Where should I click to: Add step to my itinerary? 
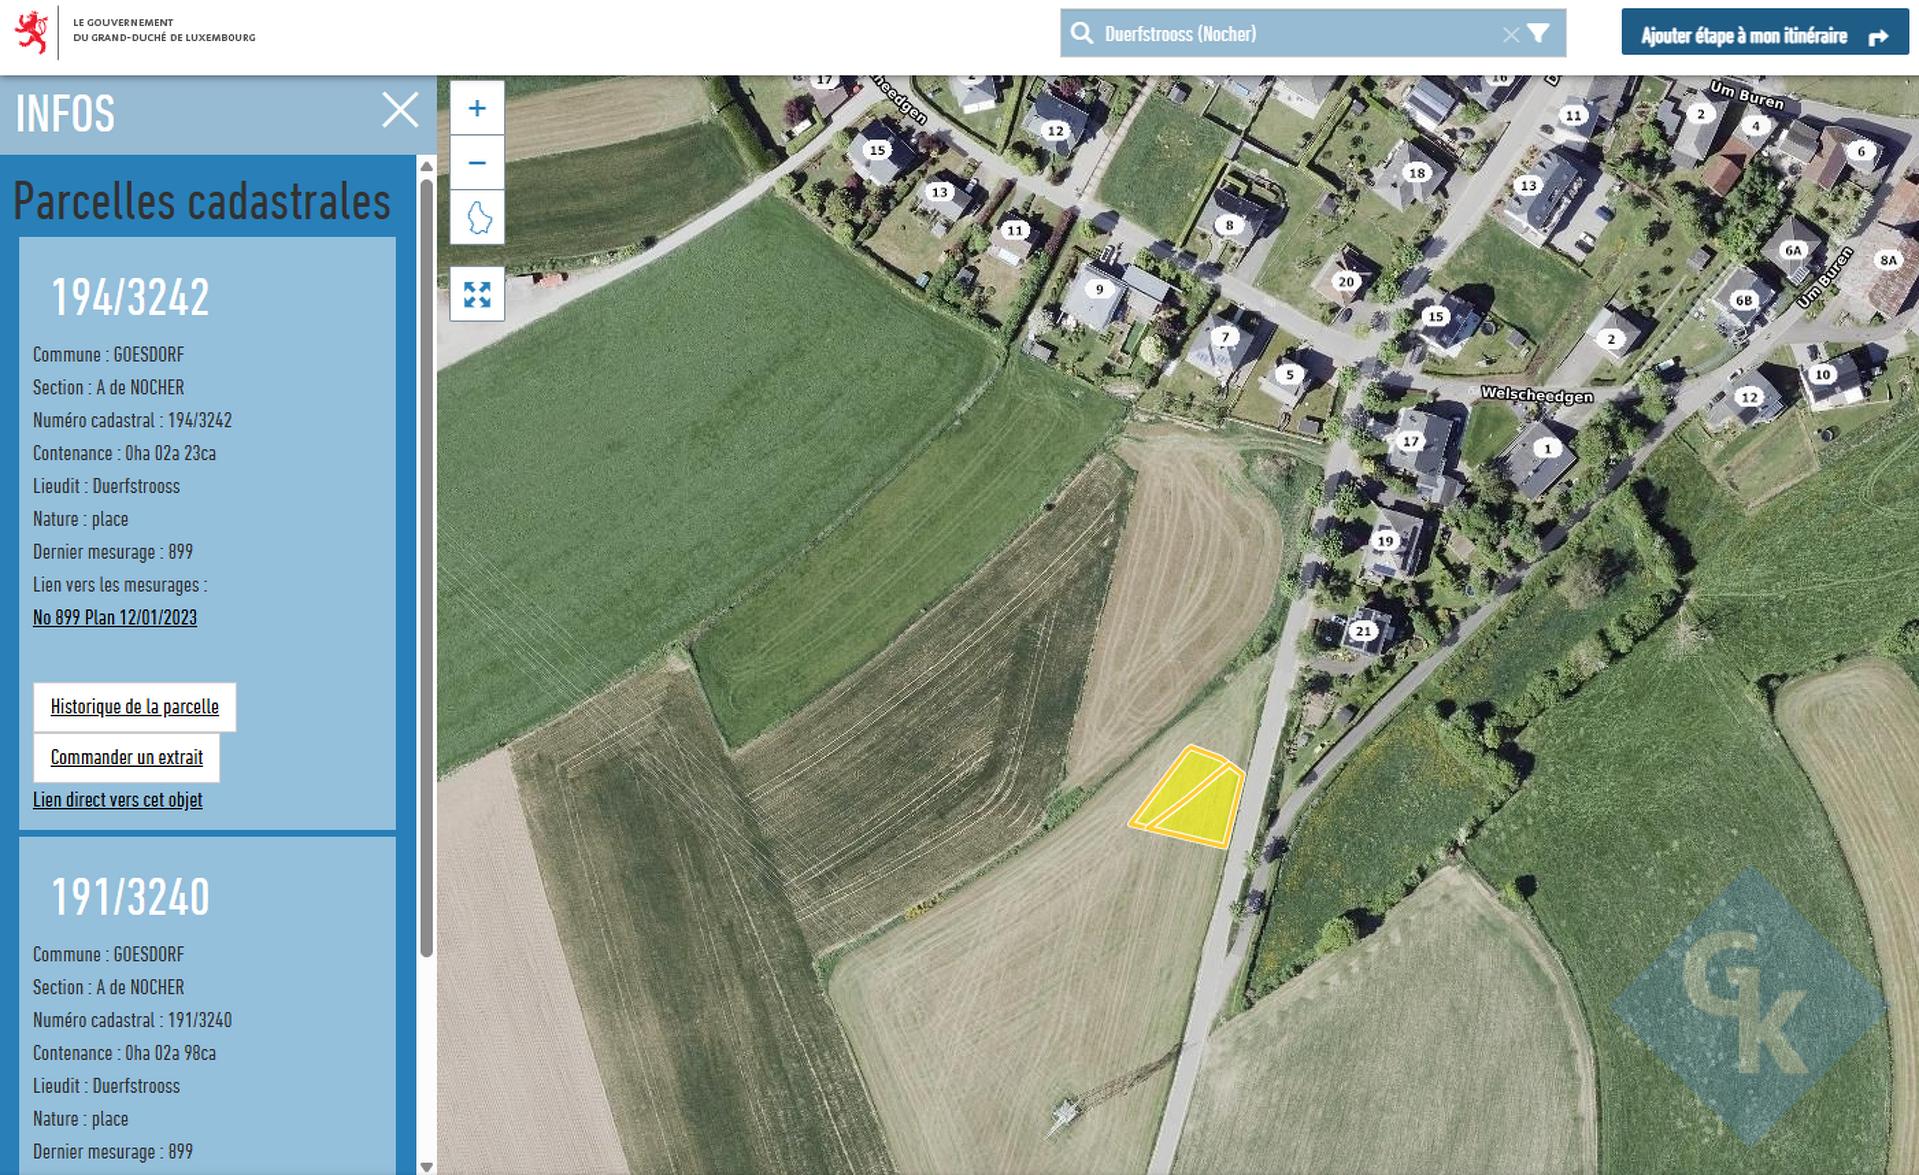[1764, 36]
